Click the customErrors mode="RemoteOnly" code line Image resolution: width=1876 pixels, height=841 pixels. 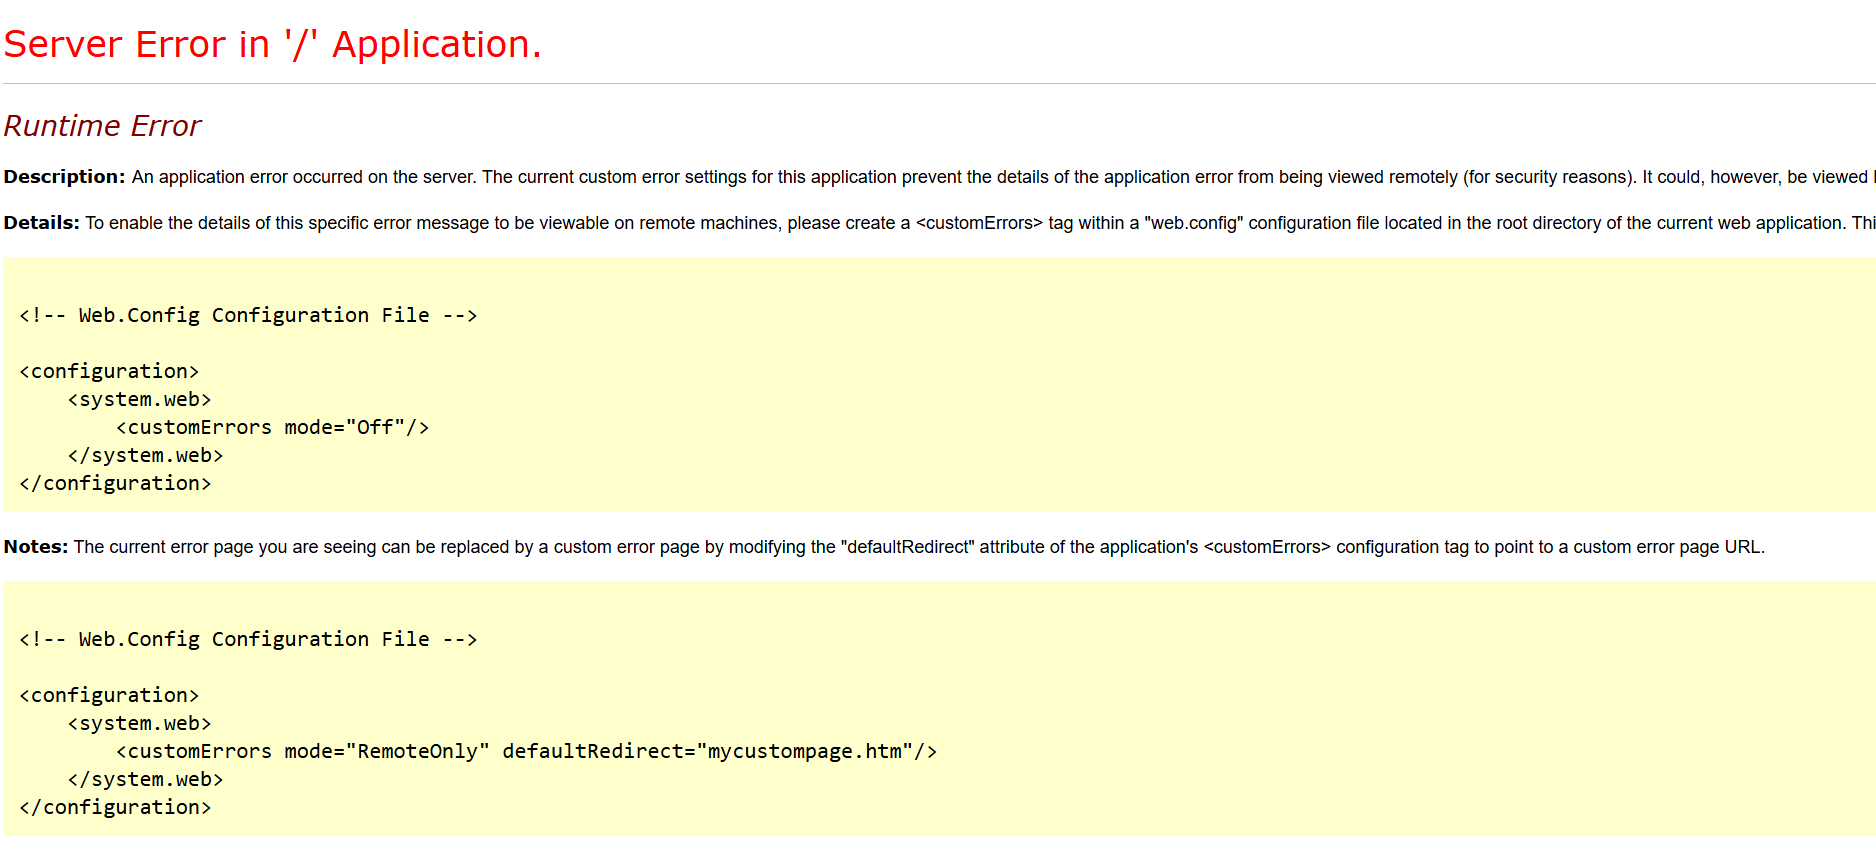[x=527, y=751]
